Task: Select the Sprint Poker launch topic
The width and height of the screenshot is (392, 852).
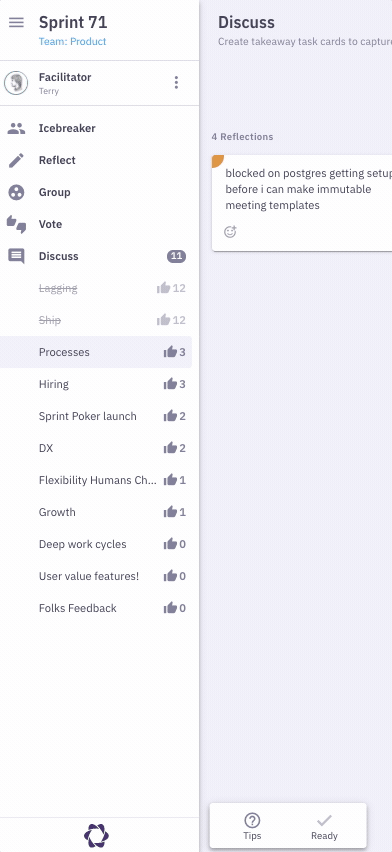Action: point(96,416)
